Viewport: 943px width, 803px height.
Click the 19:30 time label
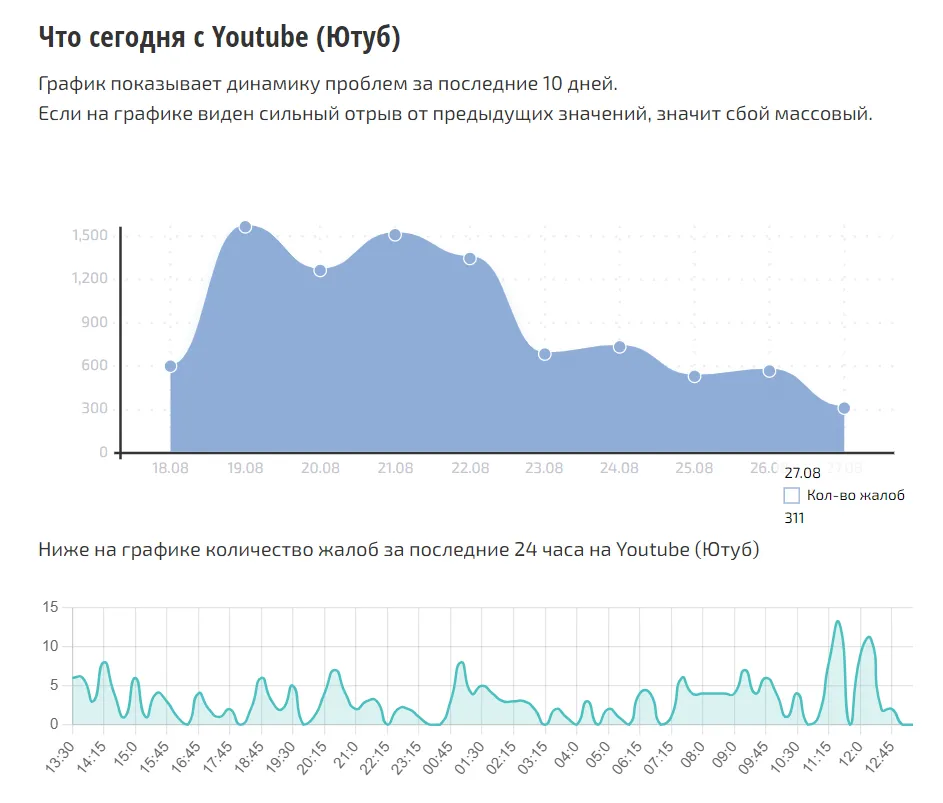pyautogui.click(x=280, y=757)
